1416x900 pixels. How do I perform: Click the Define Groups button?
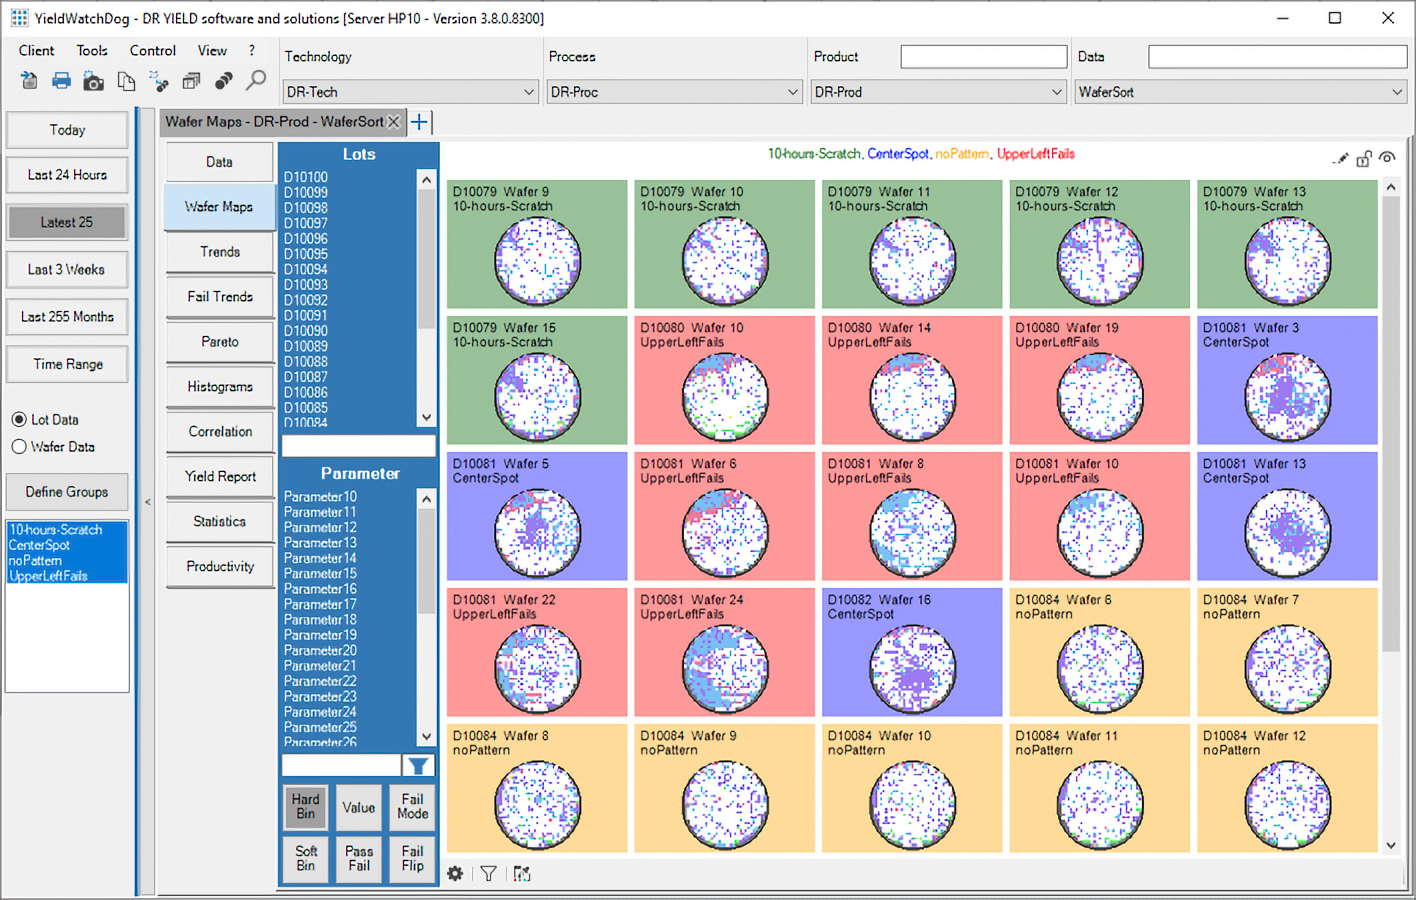[67, 492]
